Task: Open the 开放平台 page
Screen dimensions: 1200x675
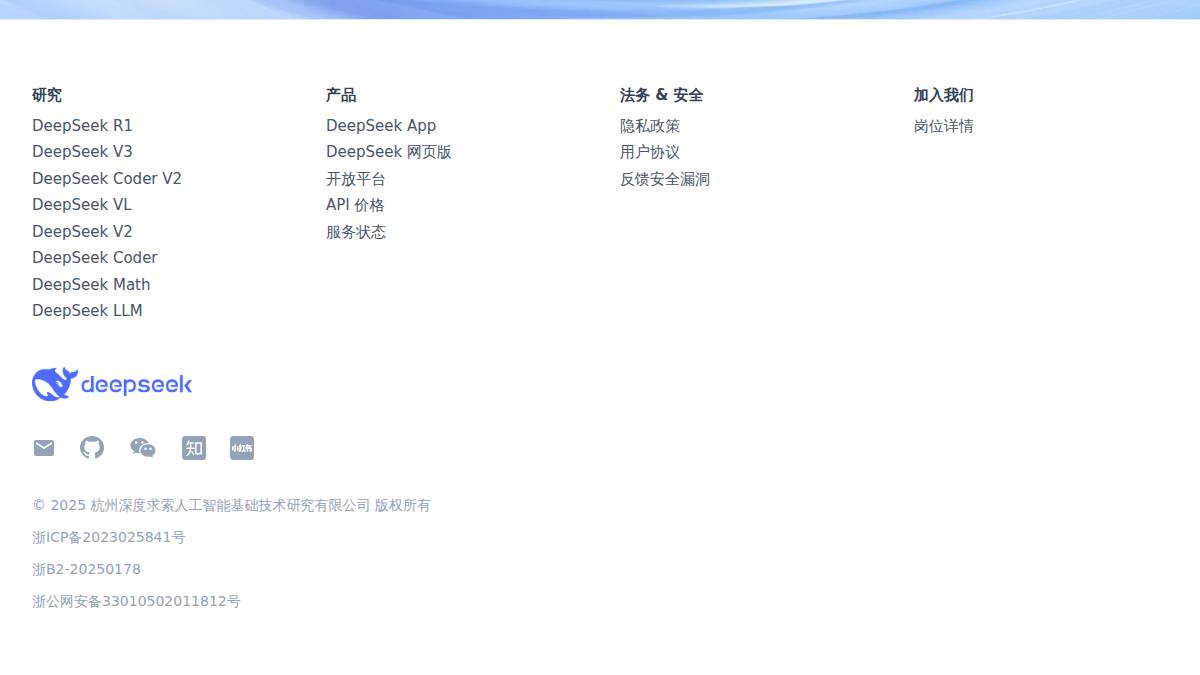Action: 354,178
